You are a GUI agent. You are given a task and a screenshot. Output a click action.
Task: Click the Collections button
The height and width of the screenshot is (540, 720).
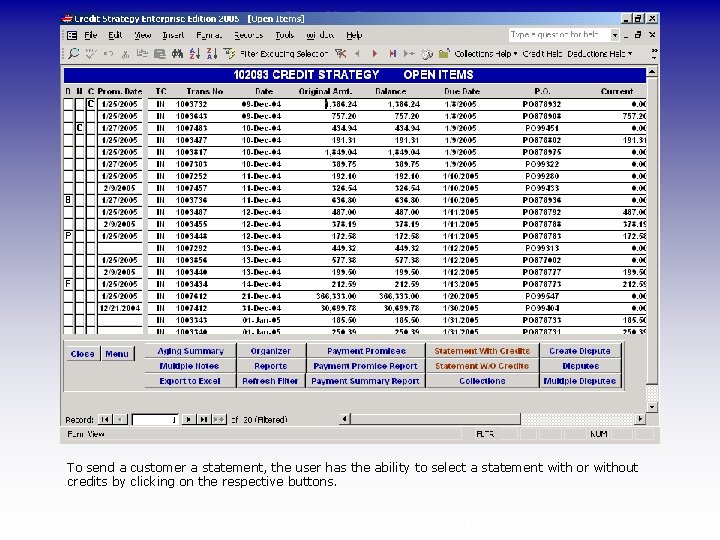pos(482,381)
